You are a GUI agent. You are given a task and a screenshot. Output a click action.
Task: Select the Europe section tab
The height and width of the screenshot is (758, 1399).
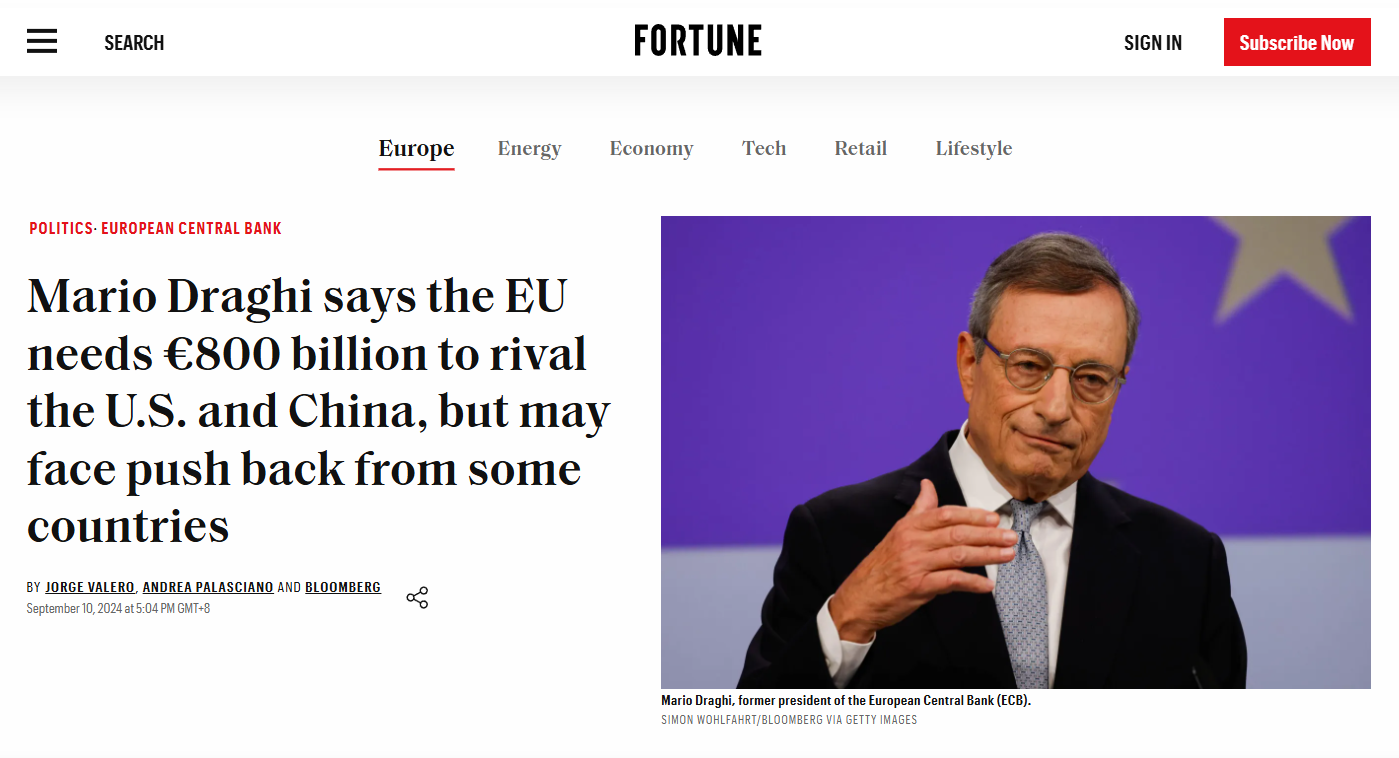416,149
